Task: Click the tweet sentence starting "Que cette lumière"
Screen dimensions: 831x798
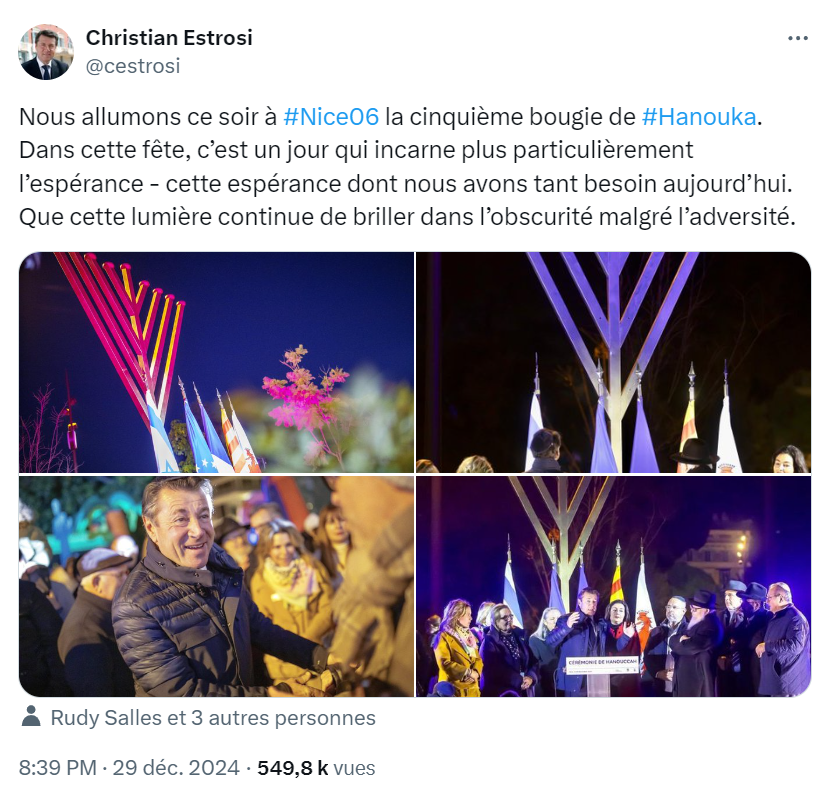Action: (407, 217)
